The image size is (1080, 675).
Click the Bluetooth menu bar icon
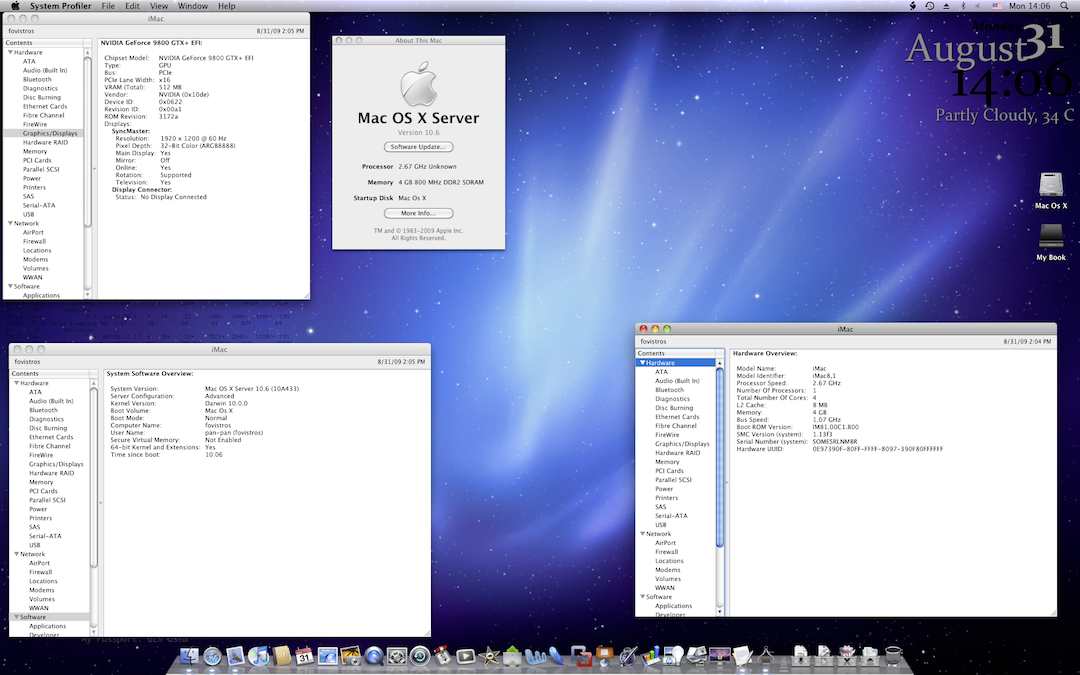tap(963, 6)
